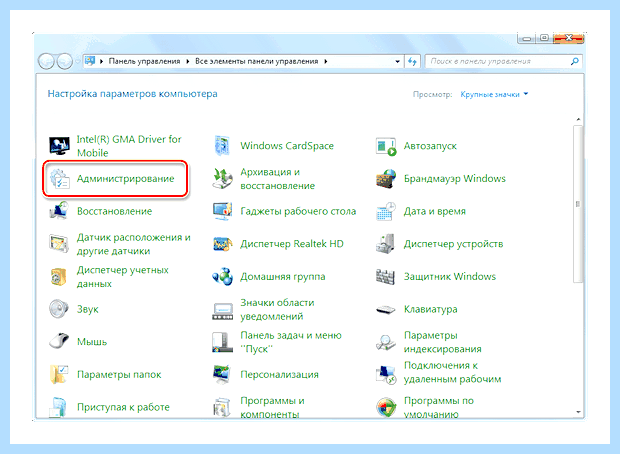Click the control panel icon in the address bar

(90, 61)
